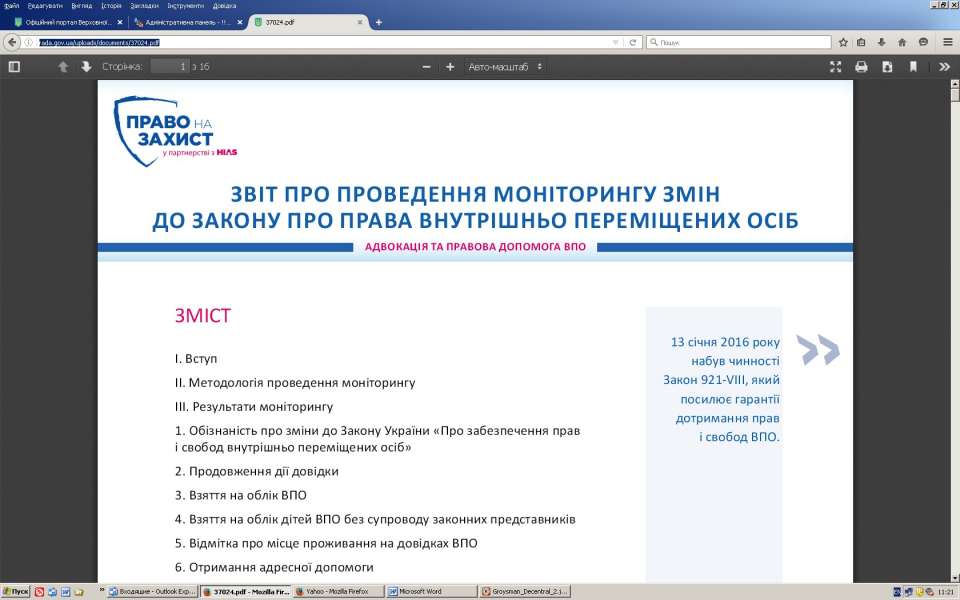Zoom in on the PDF document
The height and width of the screenshot is (600, 960).
pos(450,67)
